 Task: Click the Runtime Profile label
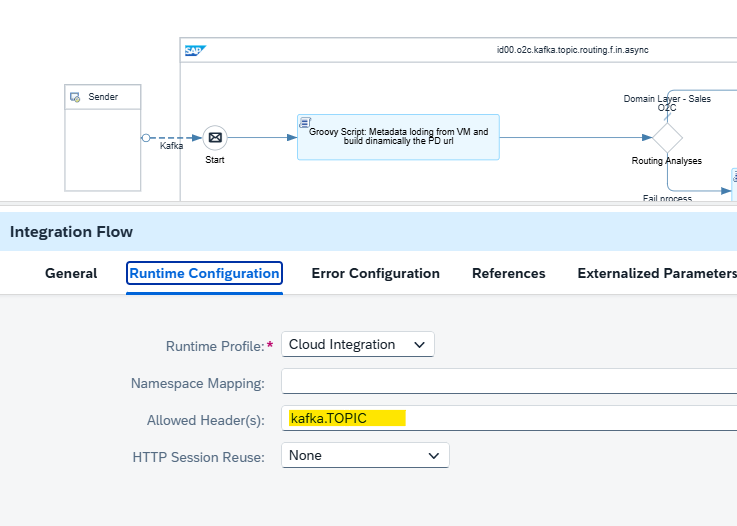pyautogui.click(x=215, y=346)
